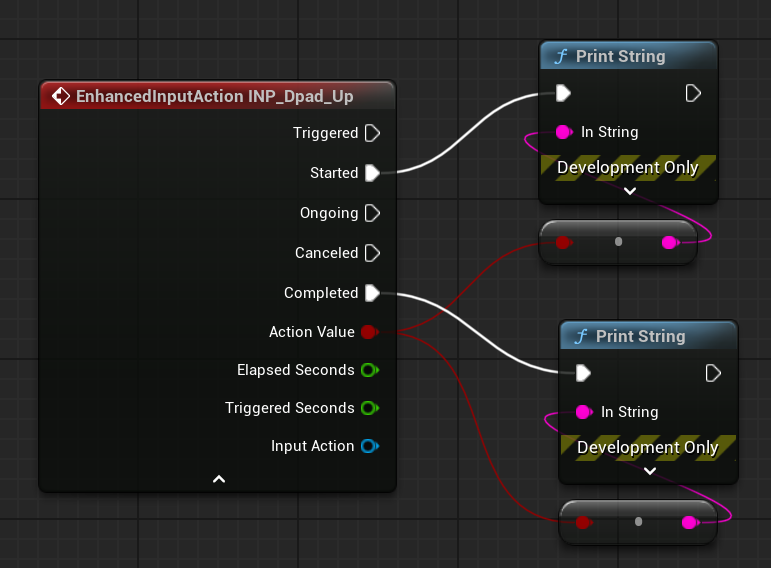Select the lower Print String node header
Screen dimensions: 771x568
click(648, 336)
